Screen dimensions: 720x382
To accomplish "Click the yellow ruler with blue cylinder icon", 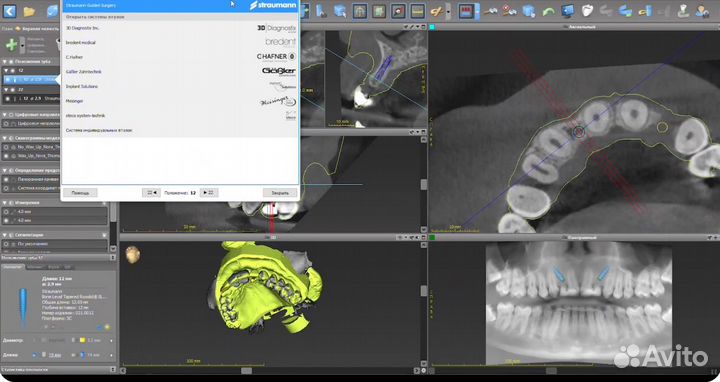I will click(x=645, y=11).
